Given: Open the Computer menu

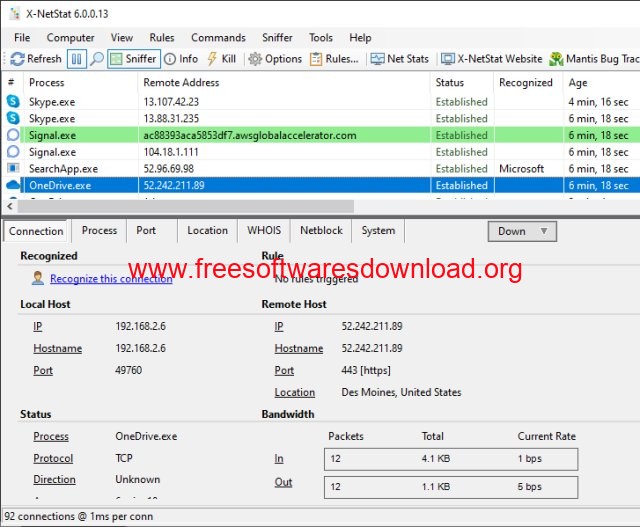Looking at the screenshot, I should pos(70,38).
